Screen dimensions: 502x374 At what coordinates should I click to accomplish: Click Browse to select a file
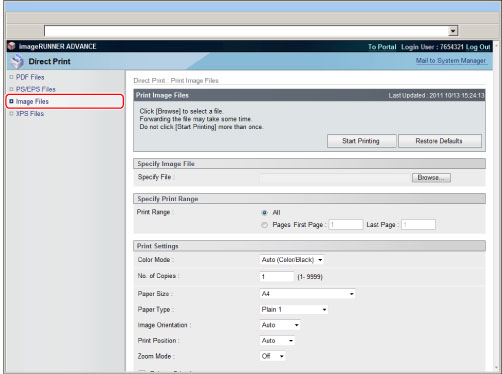point(431,178)
